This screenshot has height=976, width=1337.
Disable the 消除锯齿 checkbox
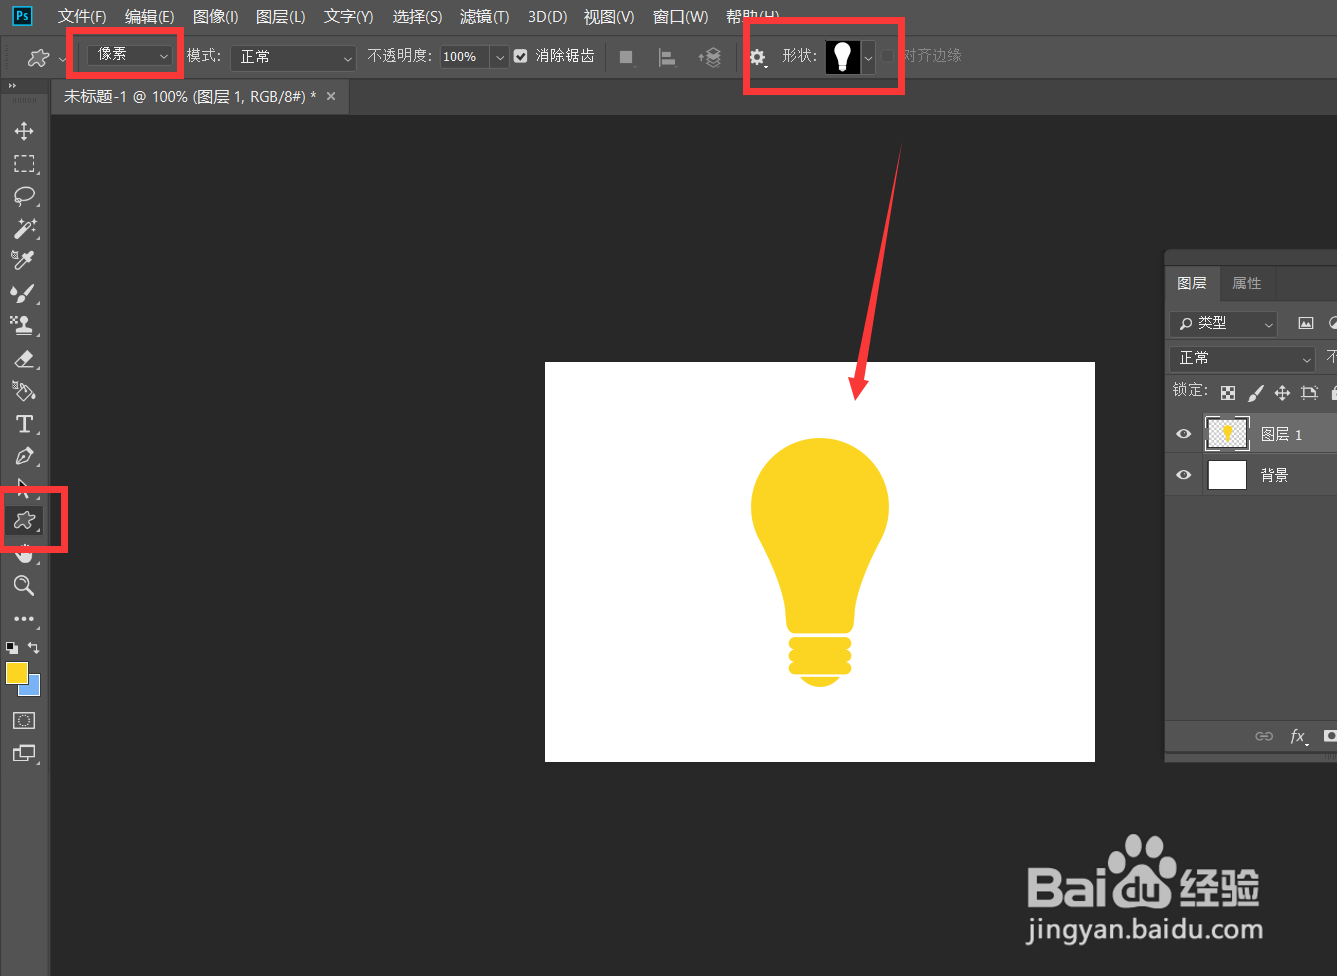[520, 56]
